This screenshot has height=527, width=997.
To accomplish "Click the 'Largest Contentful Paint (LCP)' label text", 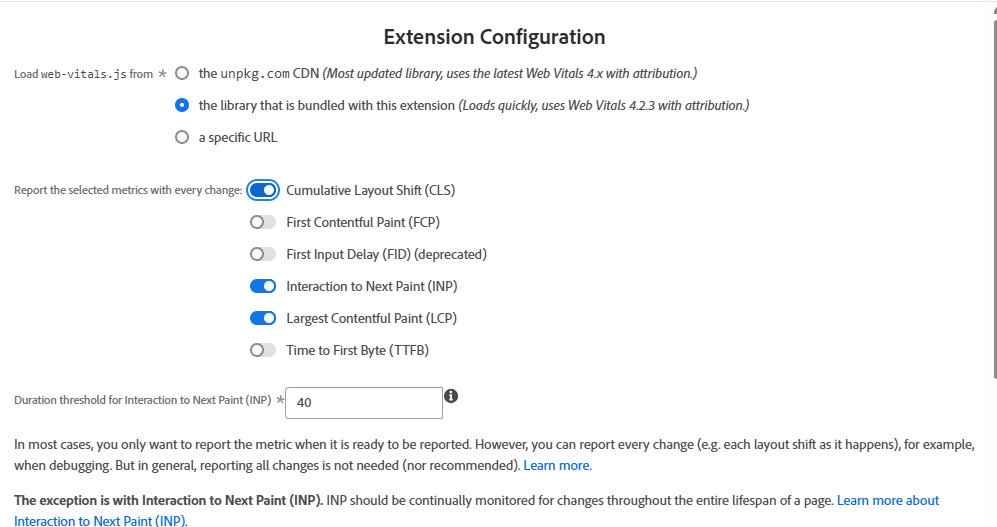I will point(371,318).
